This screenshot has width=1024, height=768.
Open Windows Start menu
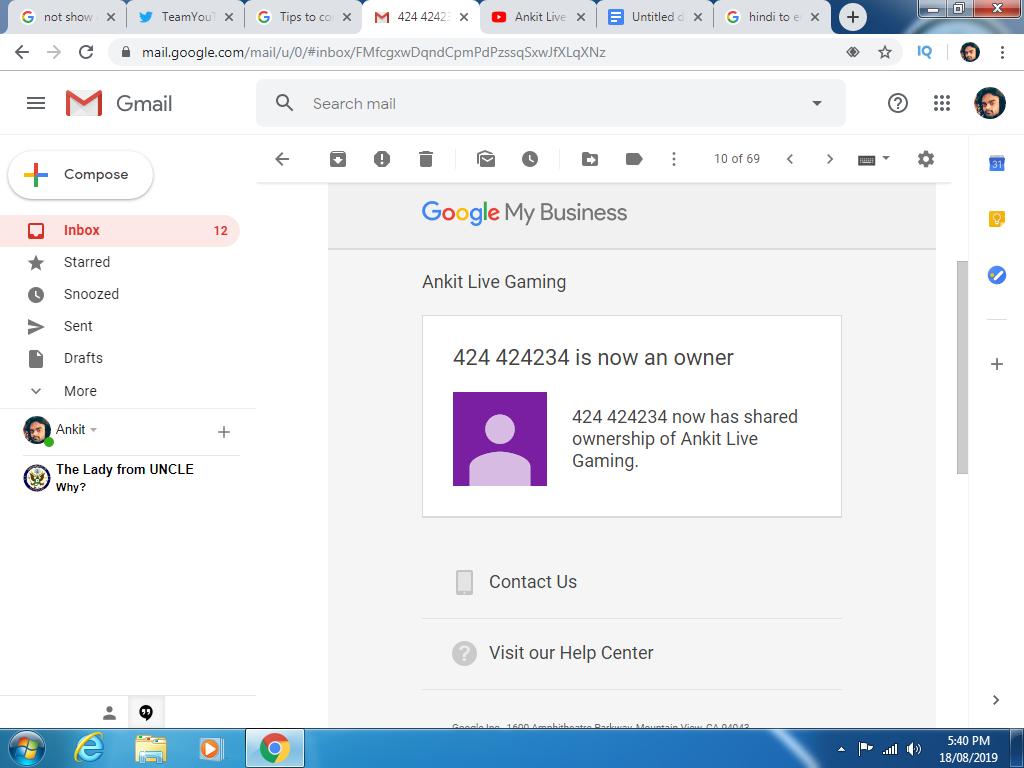point(26,748)
